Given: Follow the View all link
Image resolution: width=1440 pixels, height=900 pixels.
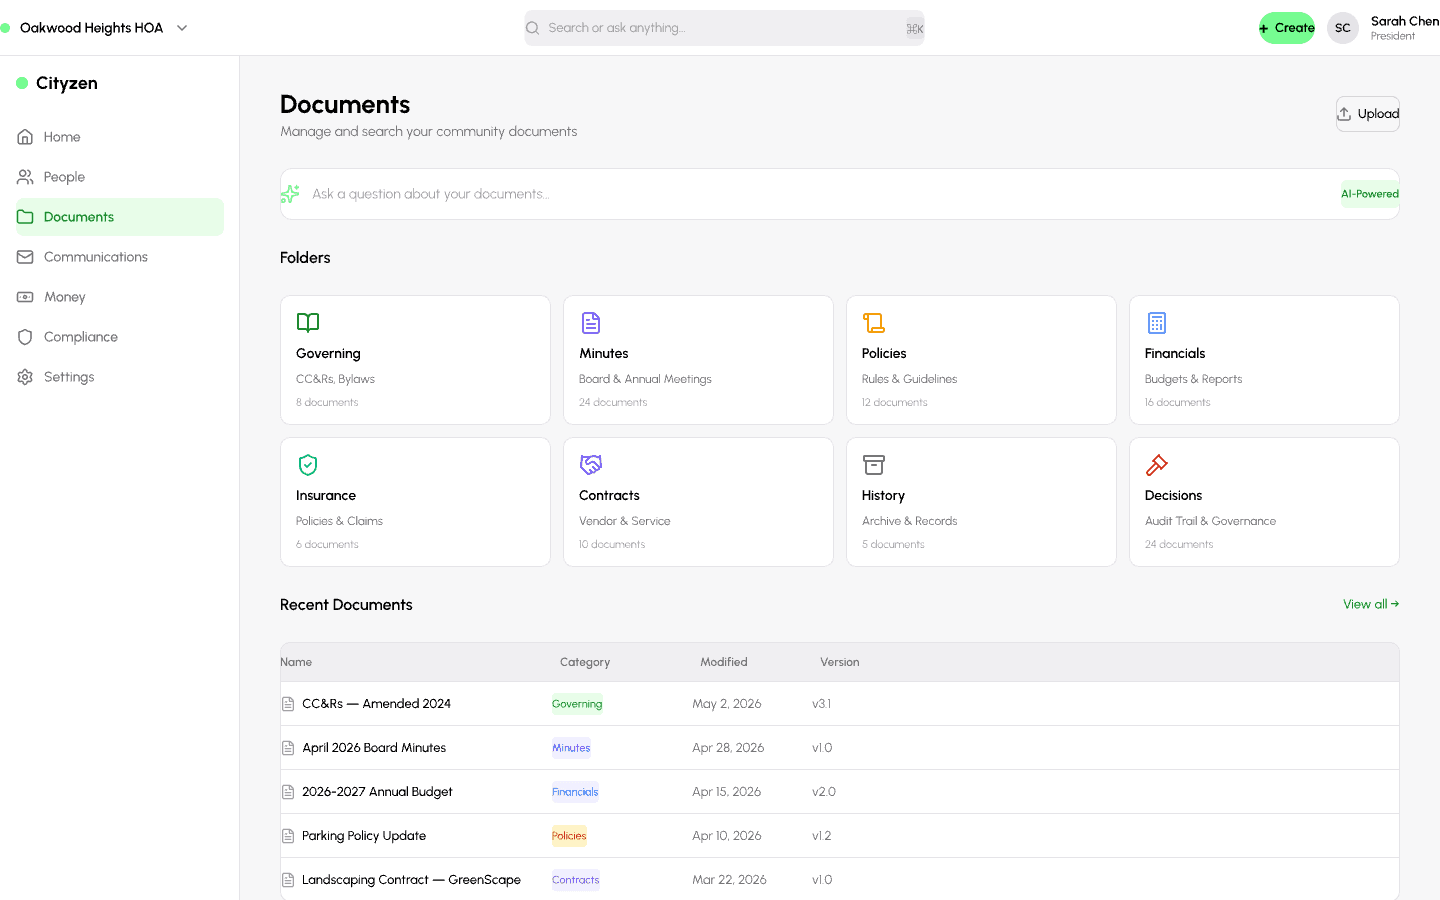Looking at the screenshot, I should point(1371,604).
